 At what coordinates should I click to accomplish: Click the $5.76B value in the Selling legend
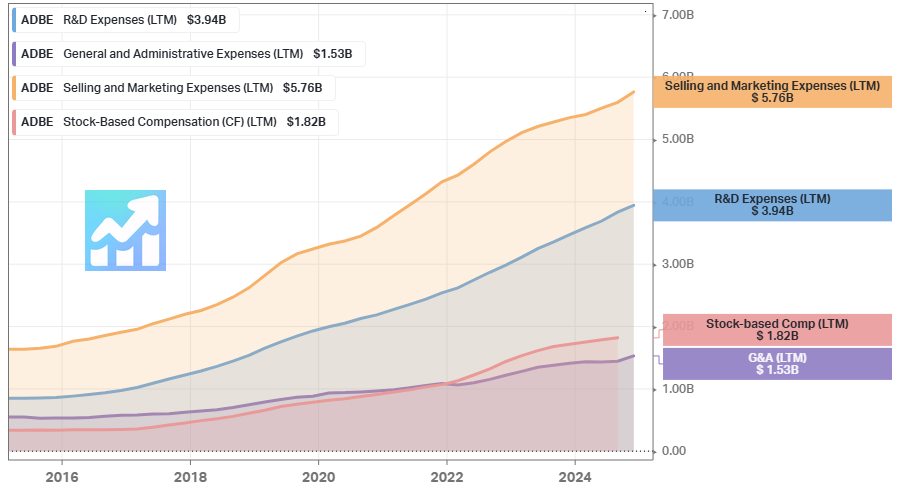(x=302, y=88)
